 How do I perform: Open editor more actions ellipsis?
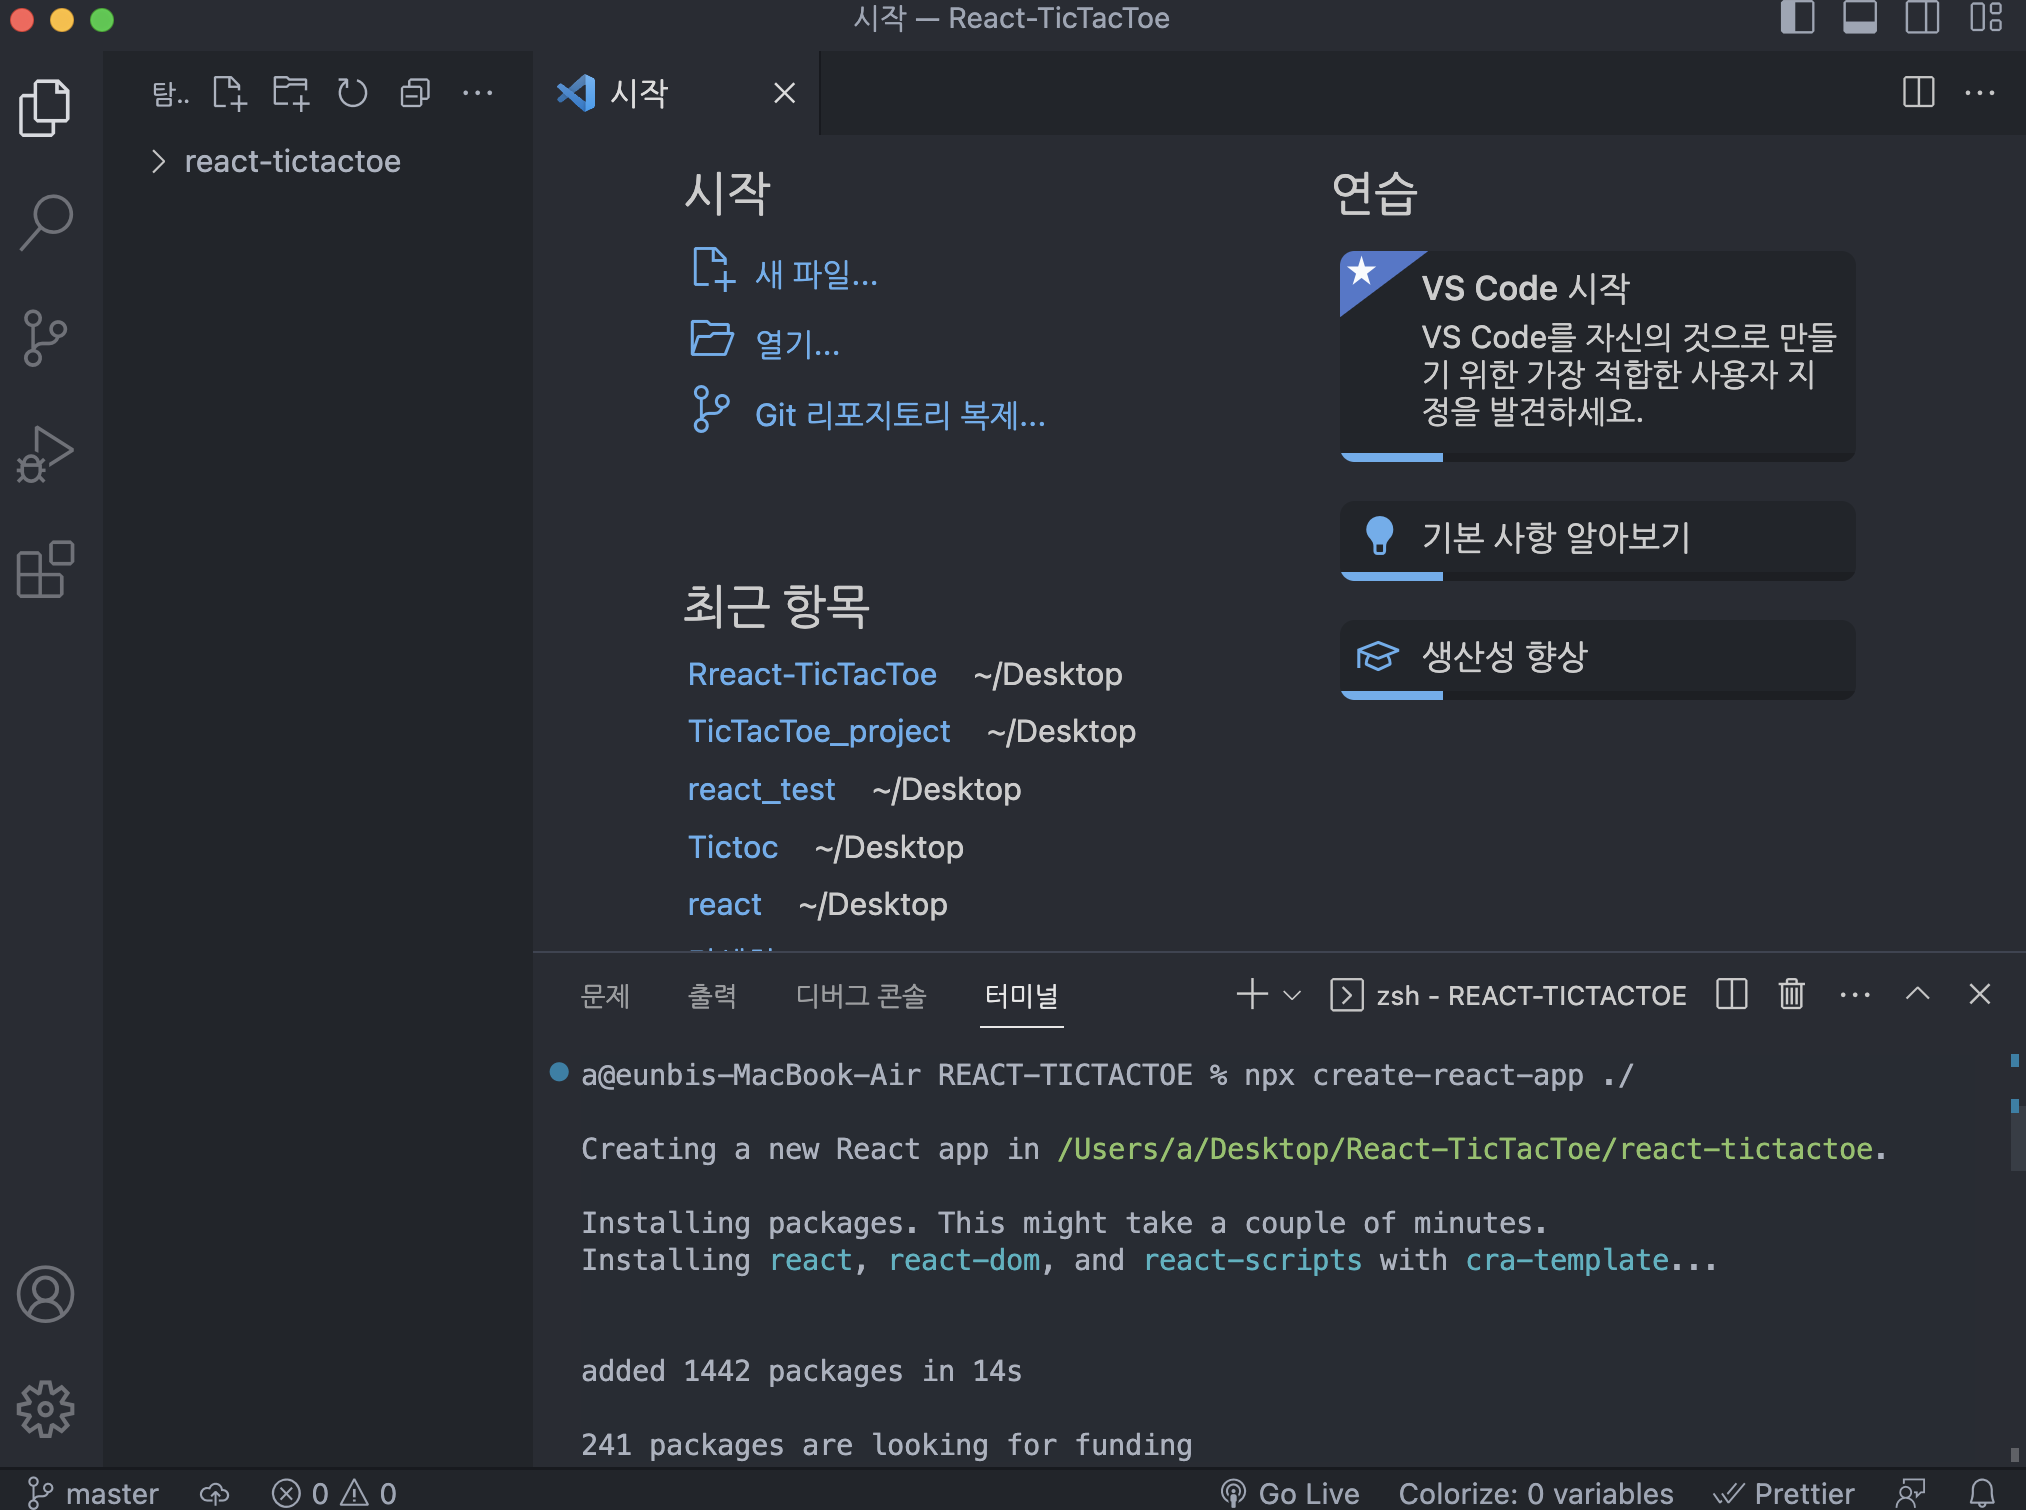[x=1980, y=93]
